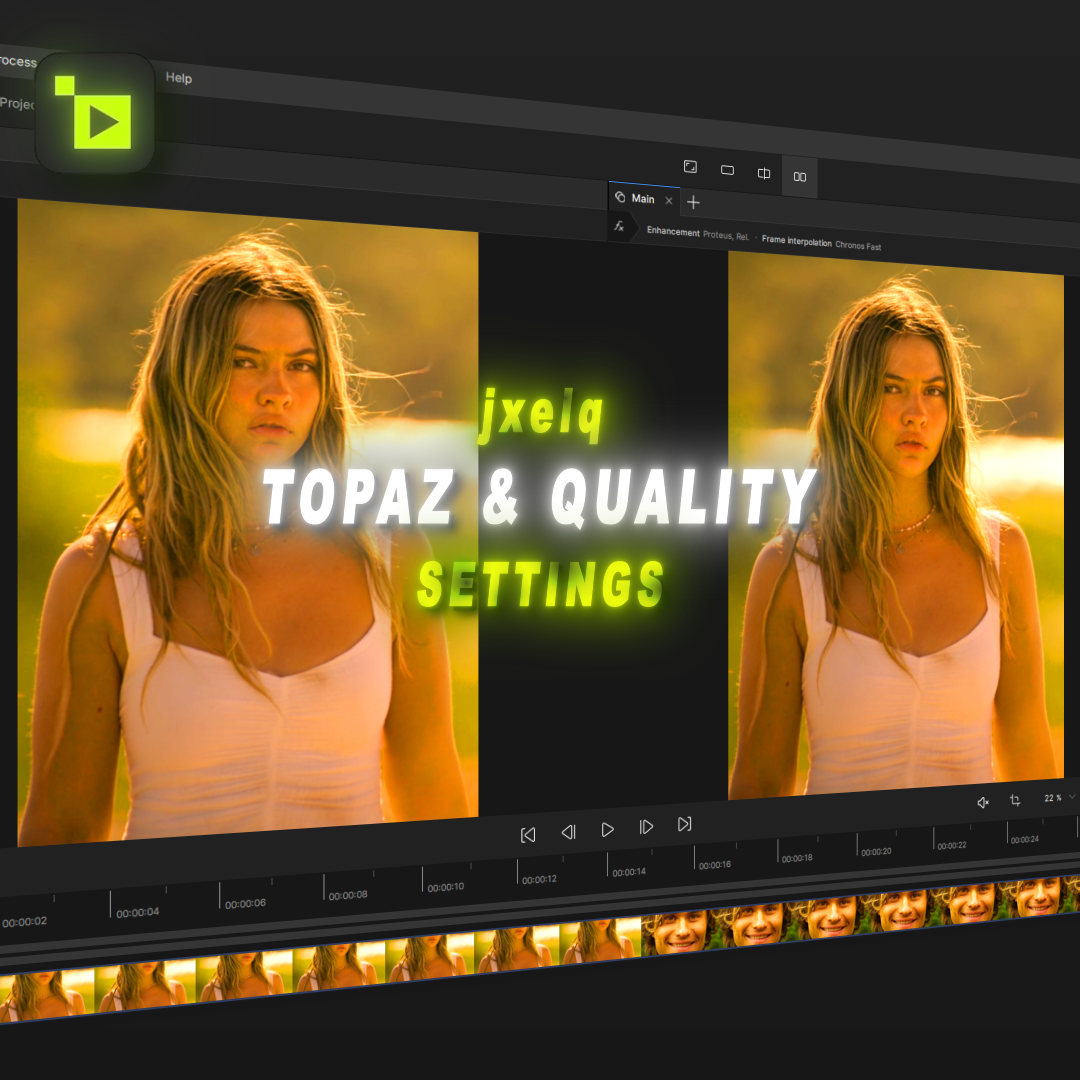Click the Frame interpolation Chronos Fast label

[821, 244]
